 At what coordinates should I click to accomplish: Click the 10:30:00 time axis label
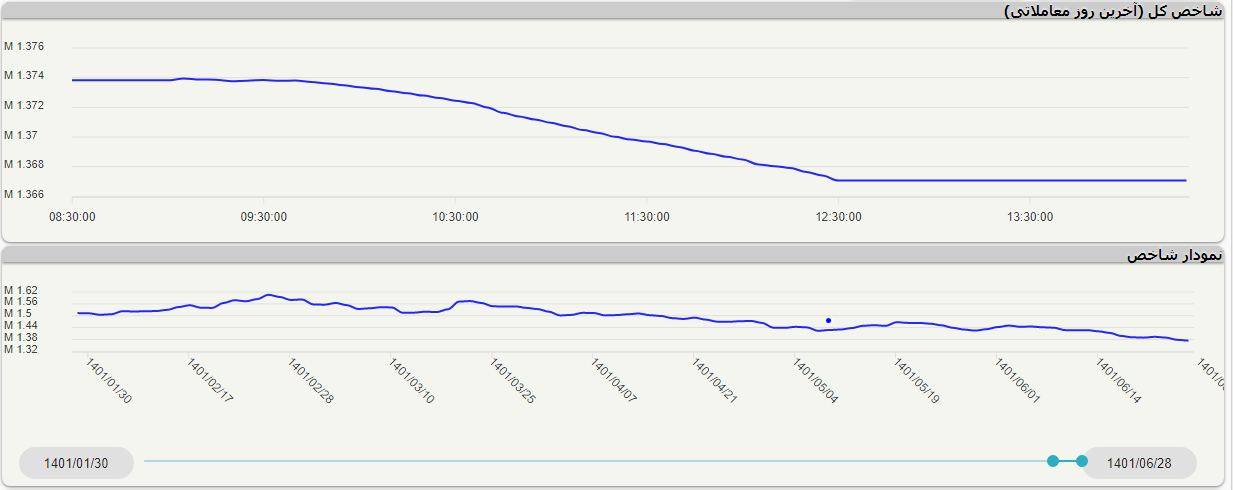pyautogui.click(x=455, y=216)
